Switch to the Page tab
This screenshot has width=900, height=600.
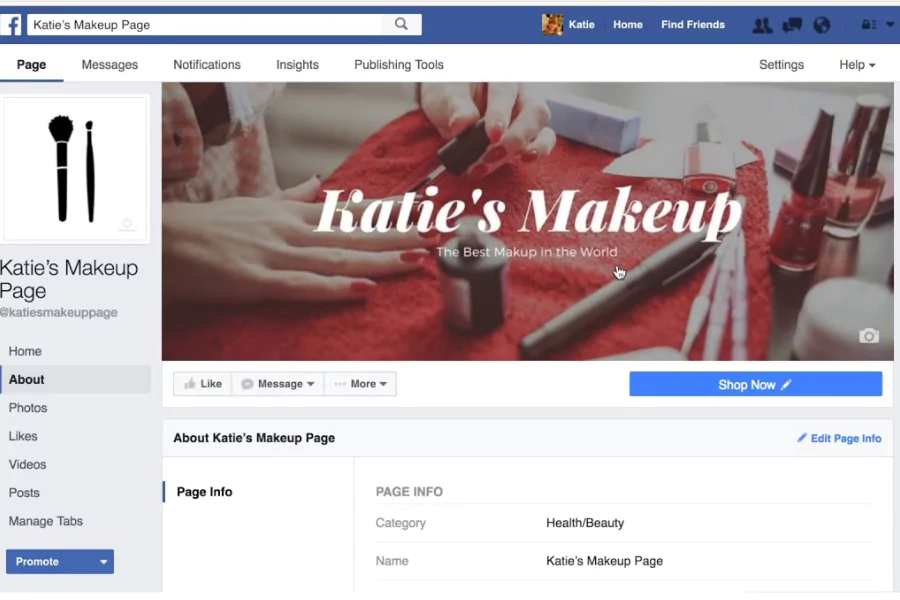click(x=32, y=65)
